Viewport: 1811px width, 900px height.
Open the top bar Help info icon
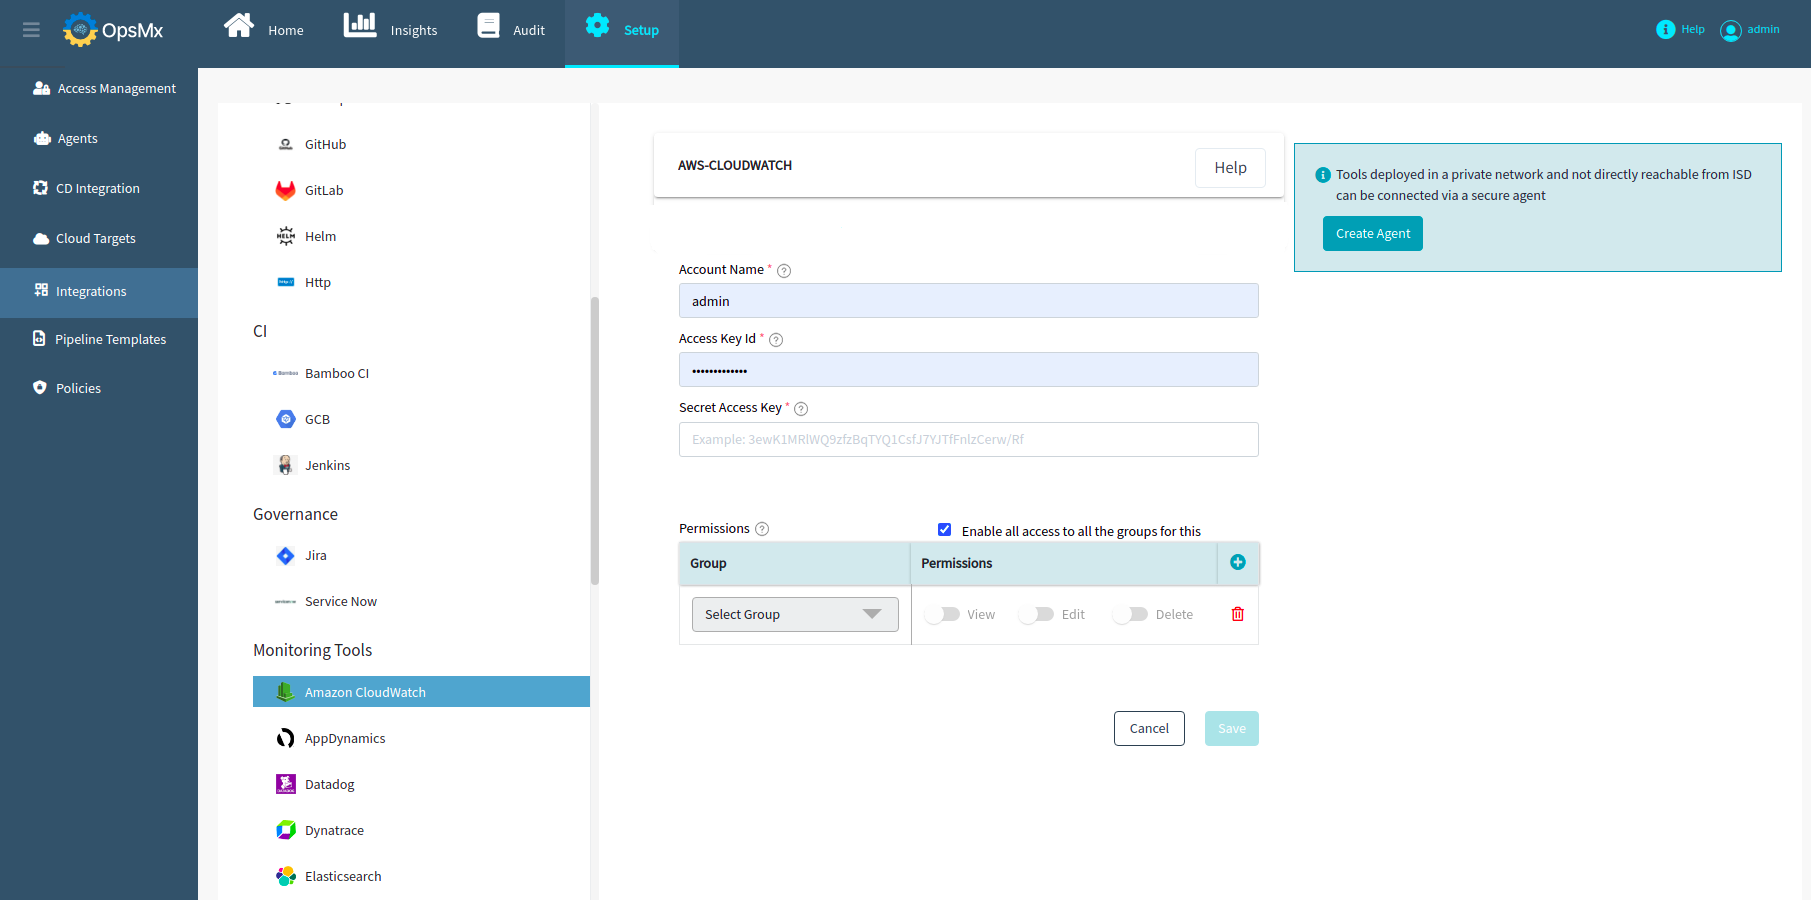[1665, 30]
